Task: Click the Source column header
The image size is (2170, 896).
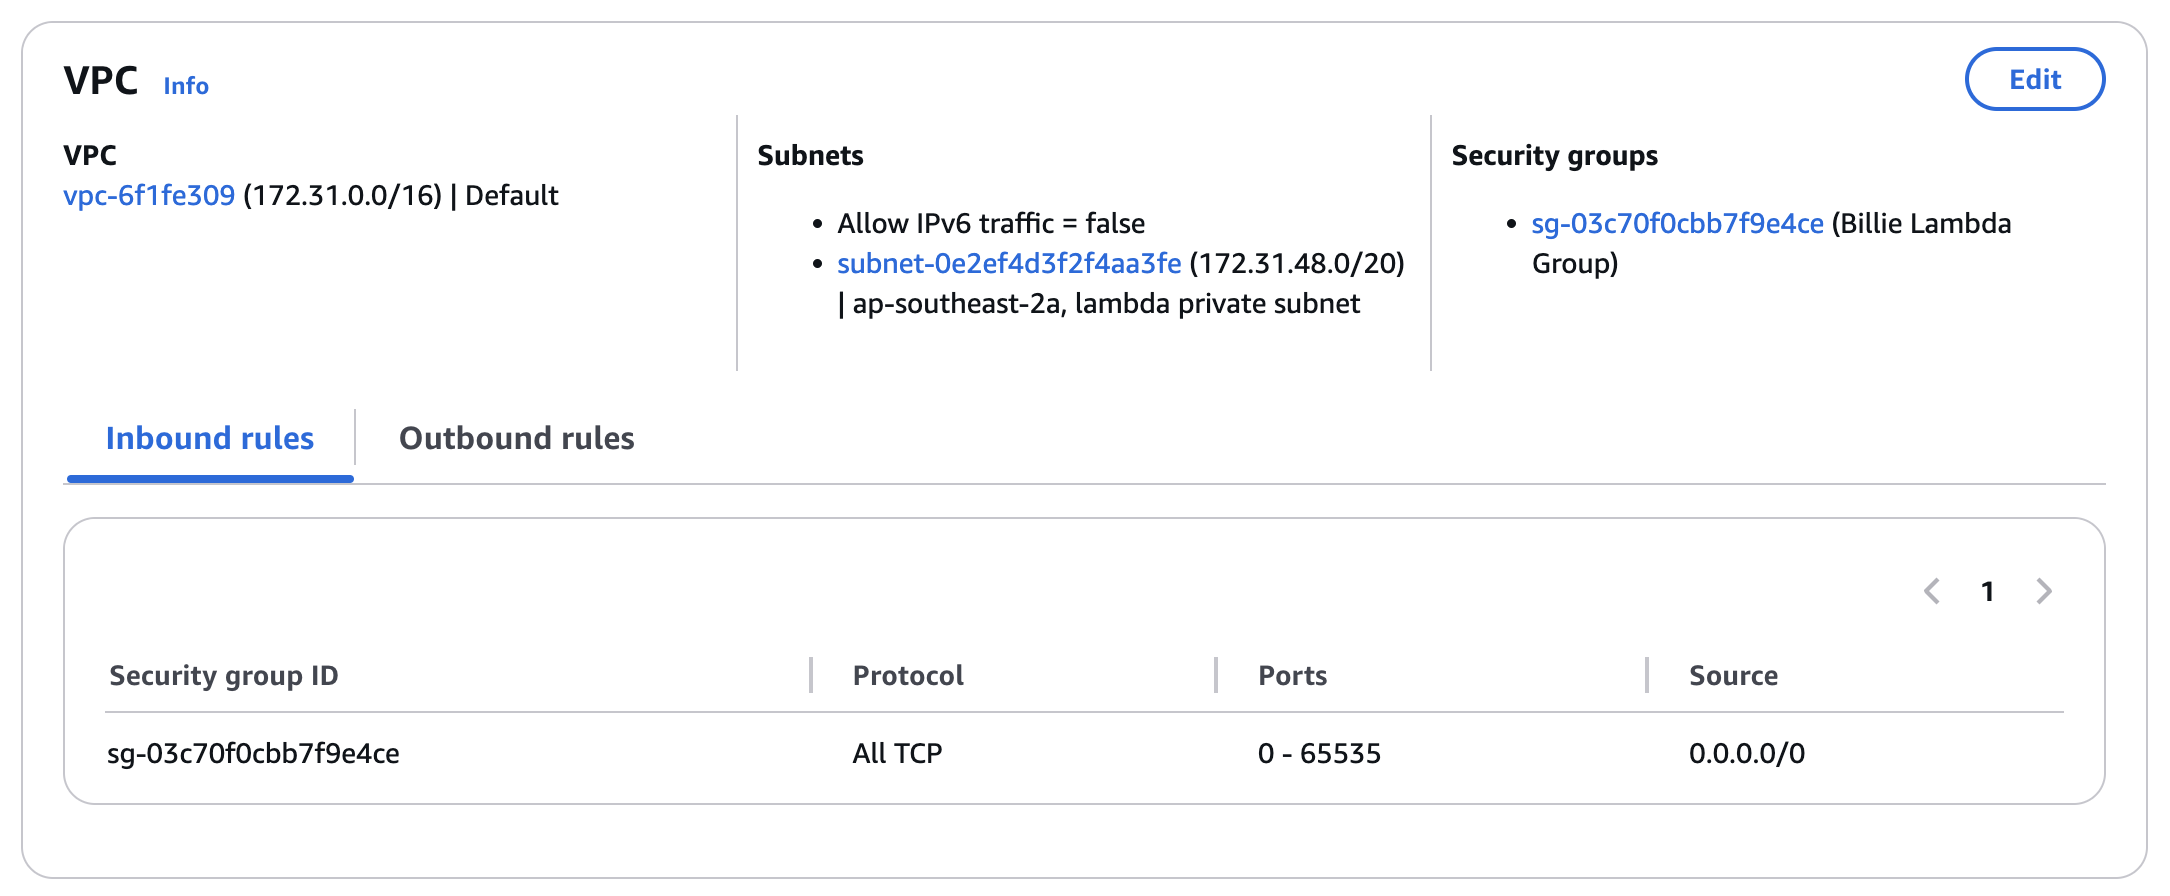Action: click(1733, 676)
